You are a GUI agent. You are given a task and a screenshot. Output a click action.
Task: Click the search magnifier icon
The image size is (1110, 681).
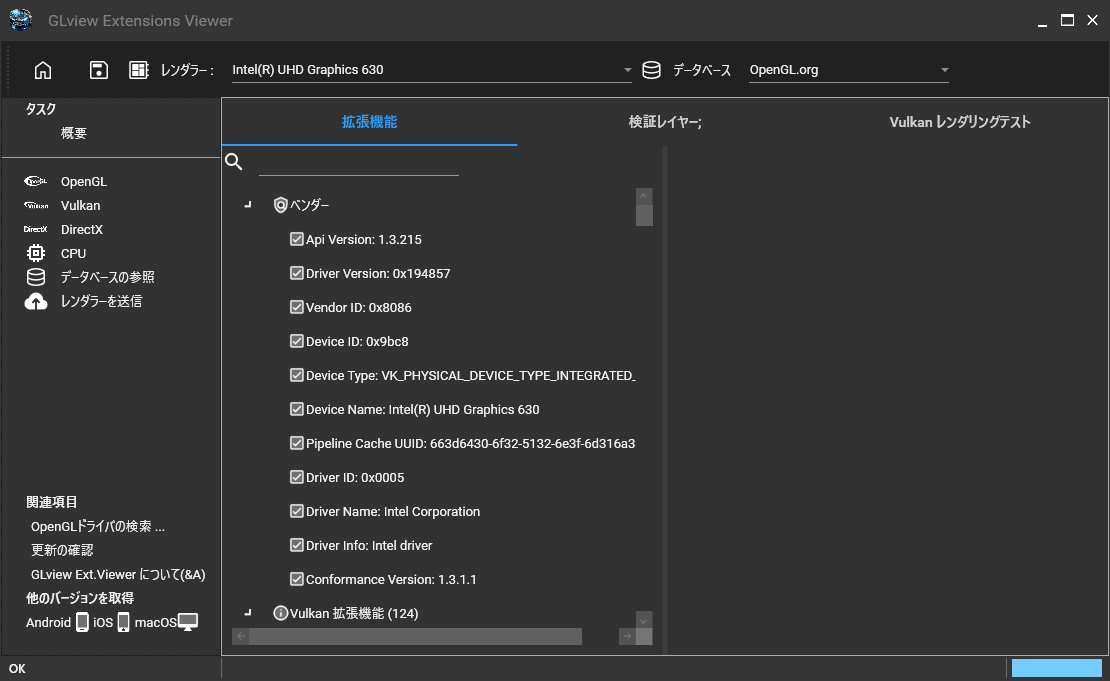(x=234, y=161)
